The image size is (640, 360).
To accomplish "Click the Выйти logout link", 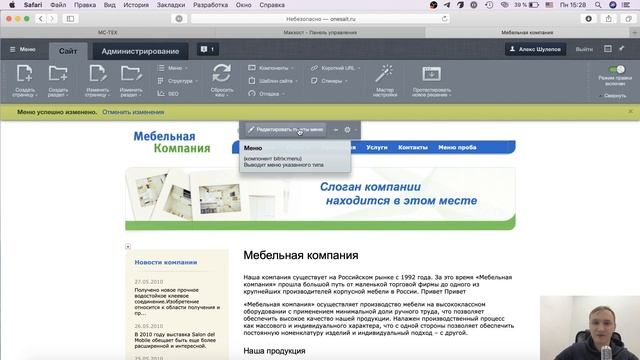I will 584,49.
